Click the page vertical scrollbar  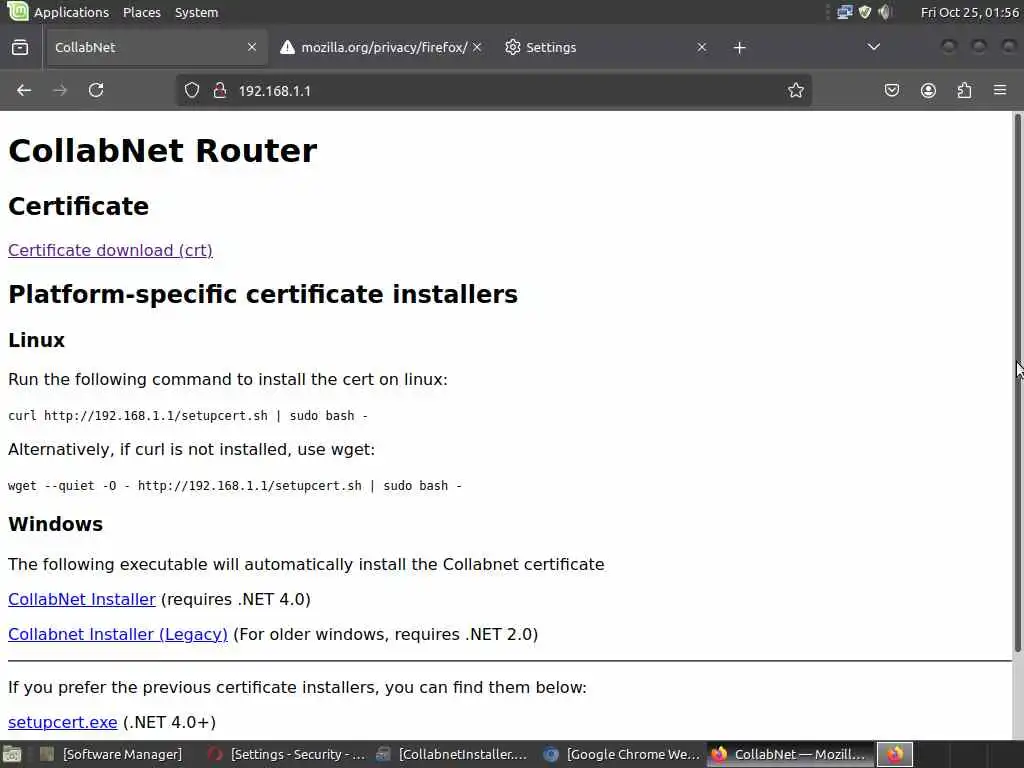pyautogui.click(x=1017, y=382)
